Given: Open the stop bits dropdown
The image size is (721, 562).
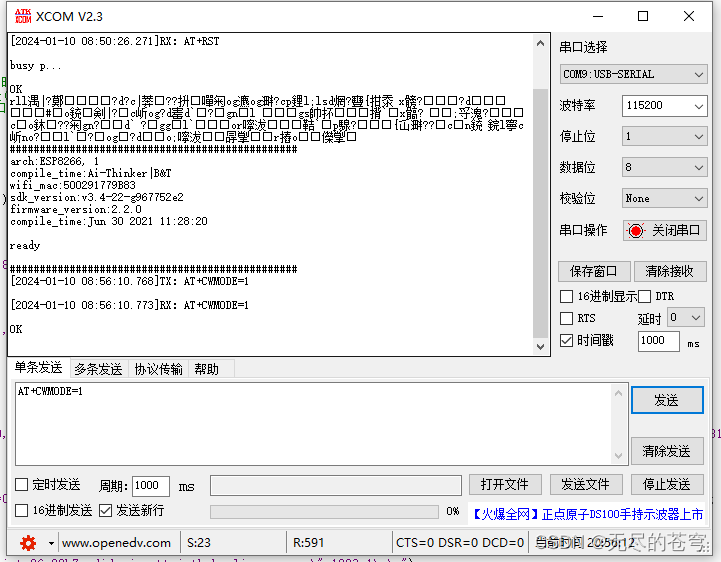Looking at the screenshot, I should [664, 137].
